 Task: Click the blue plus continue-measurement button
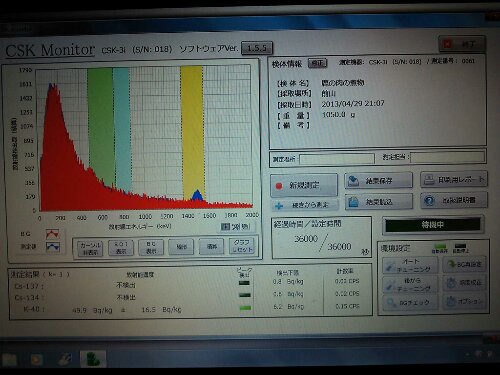click(304, 205)
